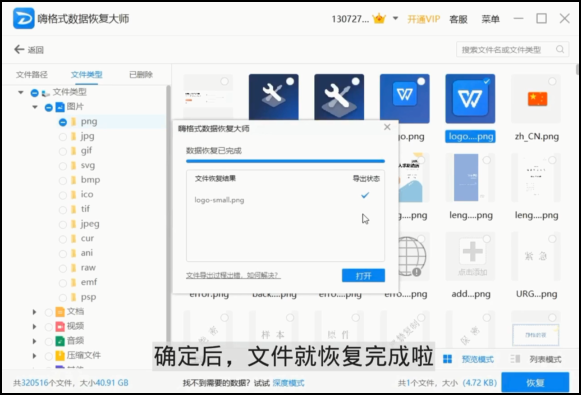
Task: Close the 数据恢复已完成 dialog
Action: 387,127
